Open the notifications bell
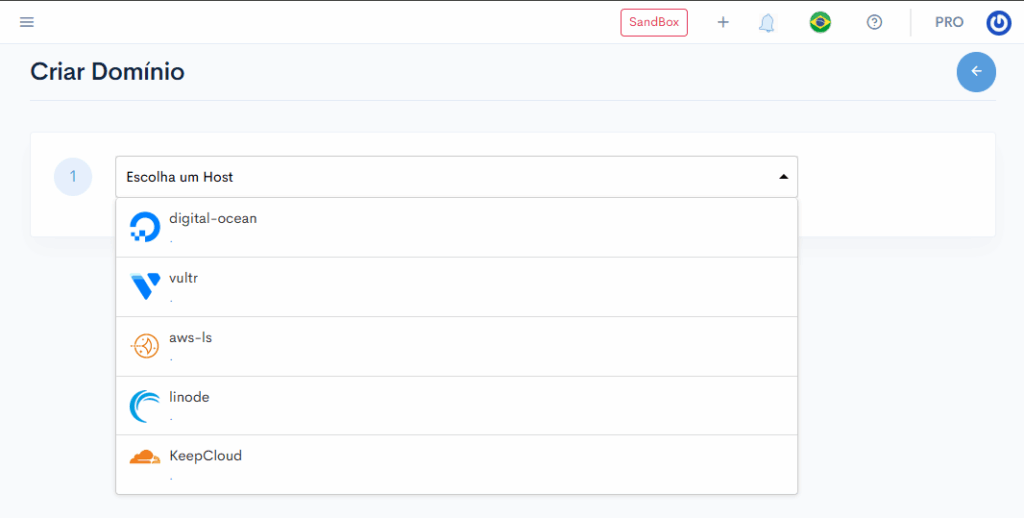1024x518 pixels. coord(767,23)
